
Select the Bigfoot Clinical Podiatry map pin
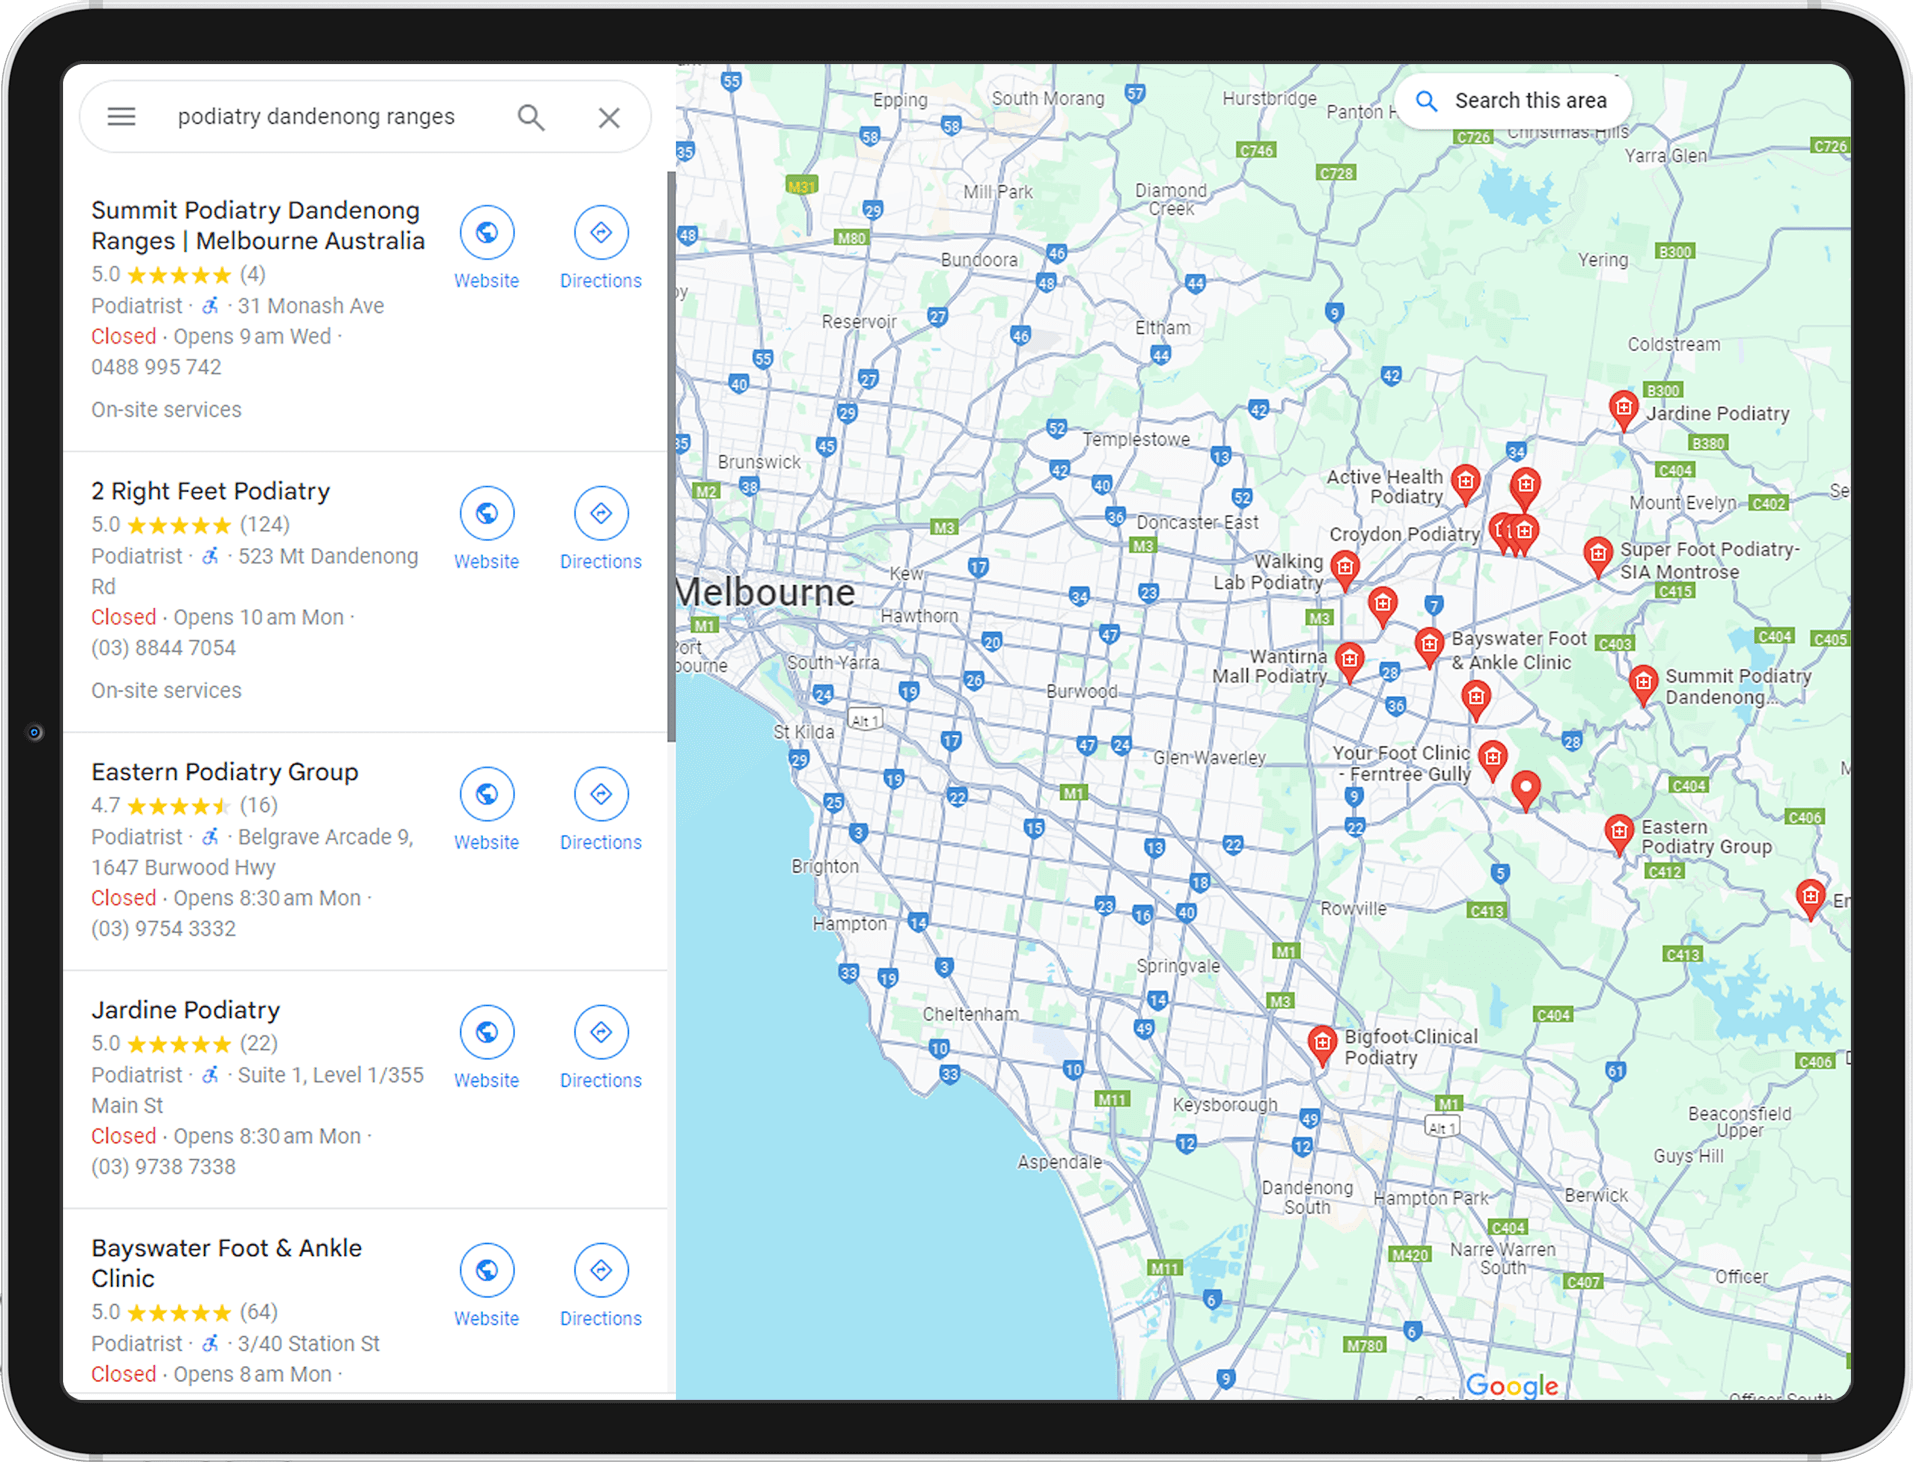[x=1322, y=1045]
